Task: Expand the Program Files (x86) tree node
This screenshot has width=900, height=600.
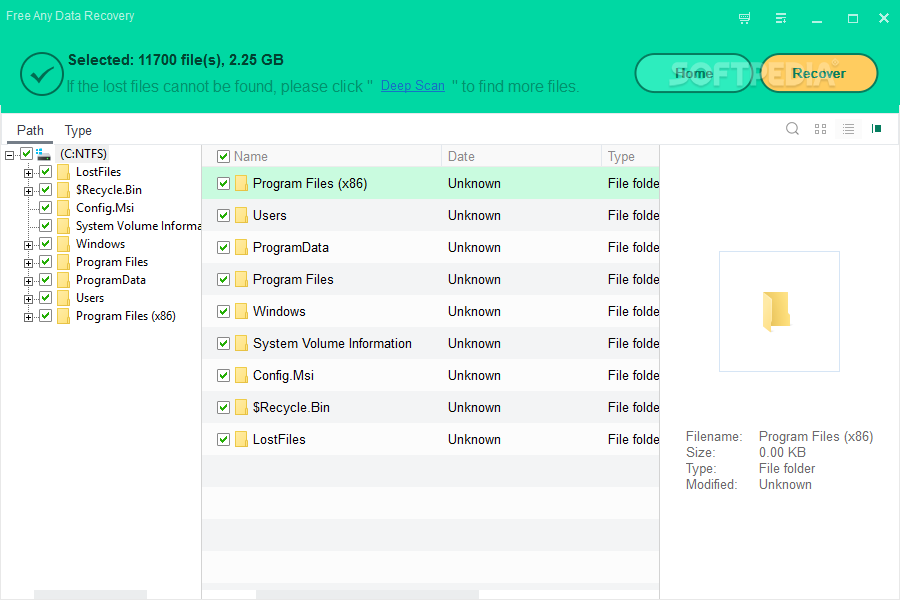Action: point(28,317)
